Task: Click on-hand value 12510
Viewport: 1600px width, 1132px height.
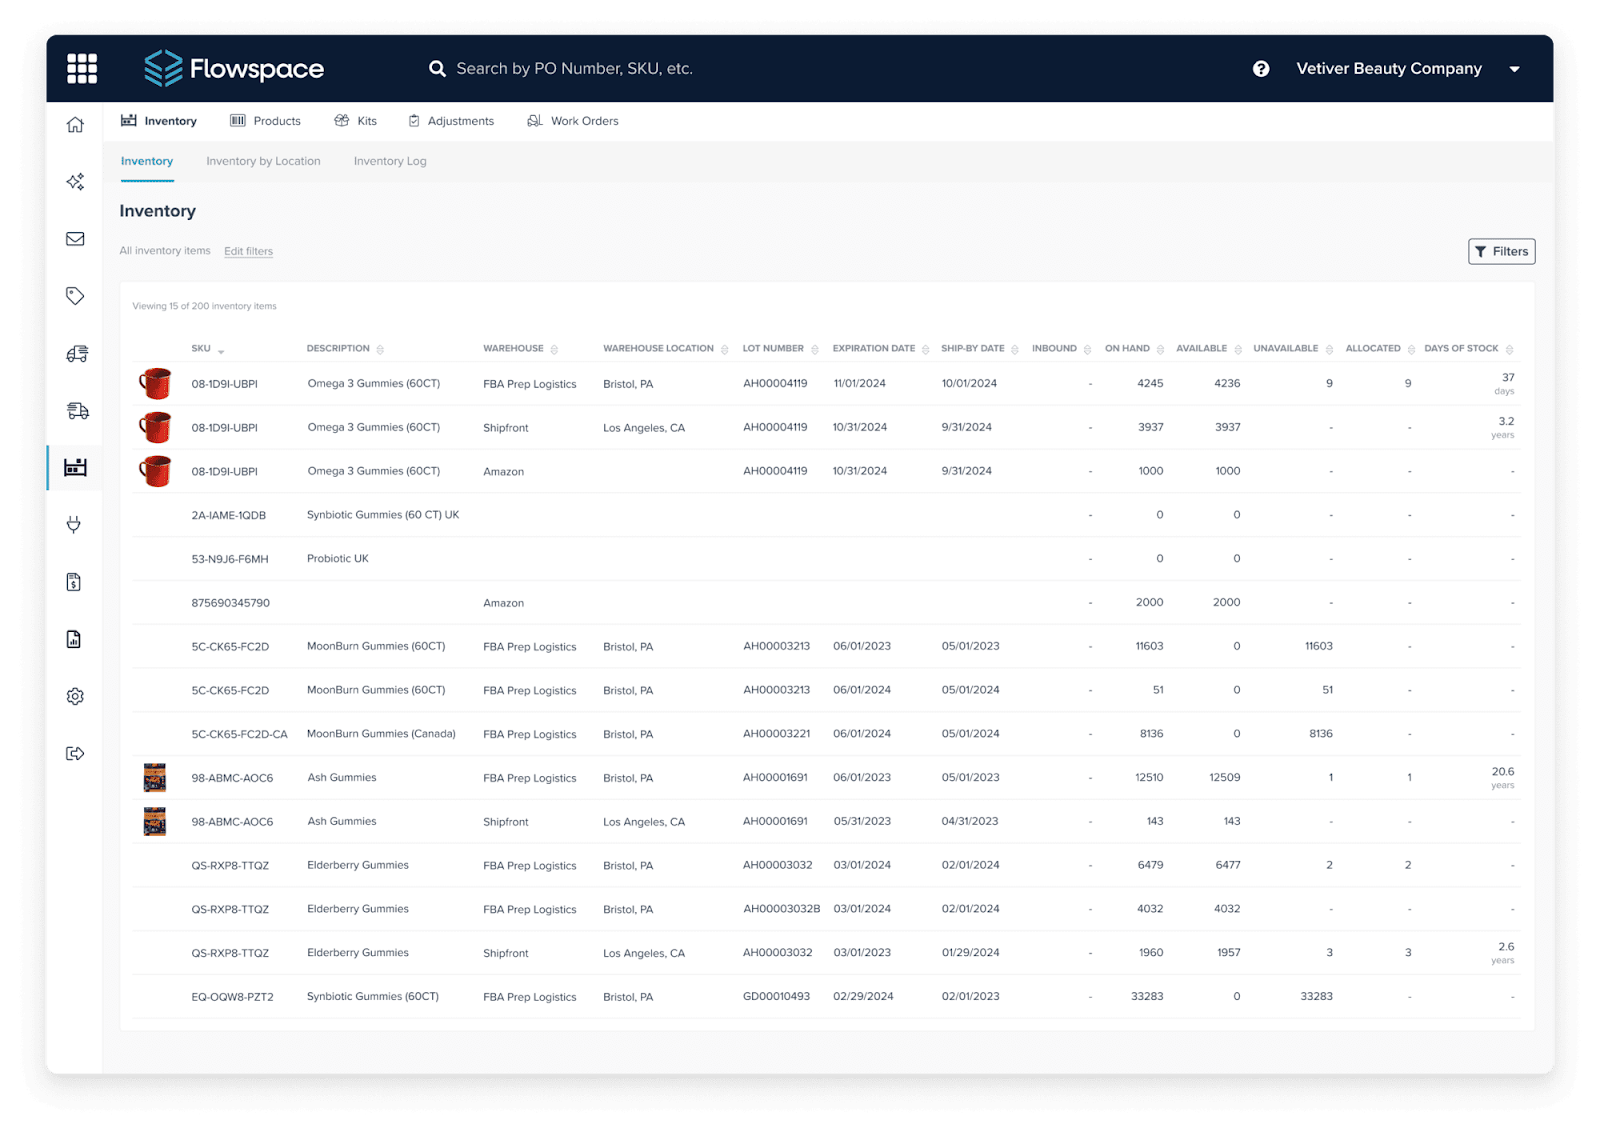Action: [1149, 778]
